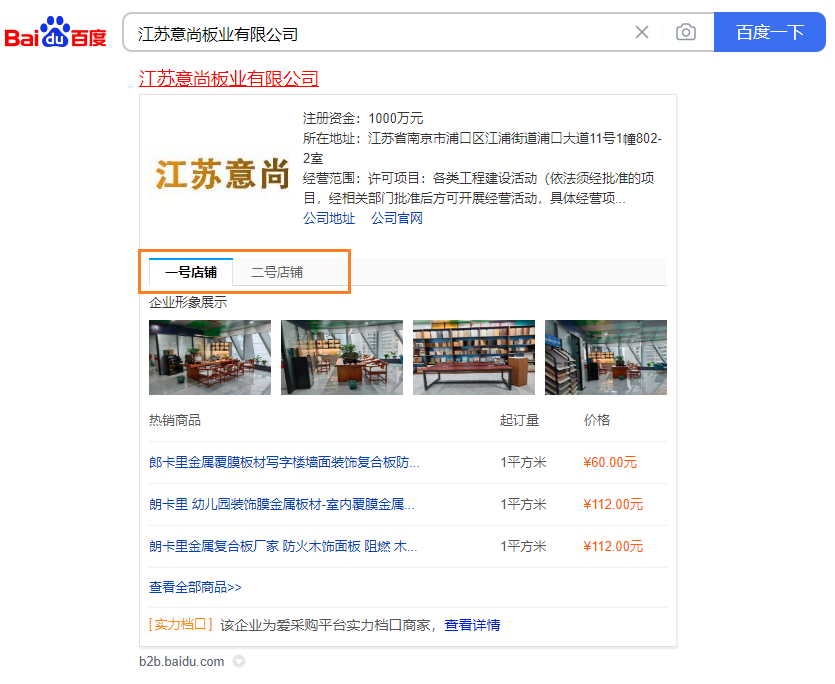Open third photo showing sample shelves
Screen dimensions: 835x684
coord(474,357)
